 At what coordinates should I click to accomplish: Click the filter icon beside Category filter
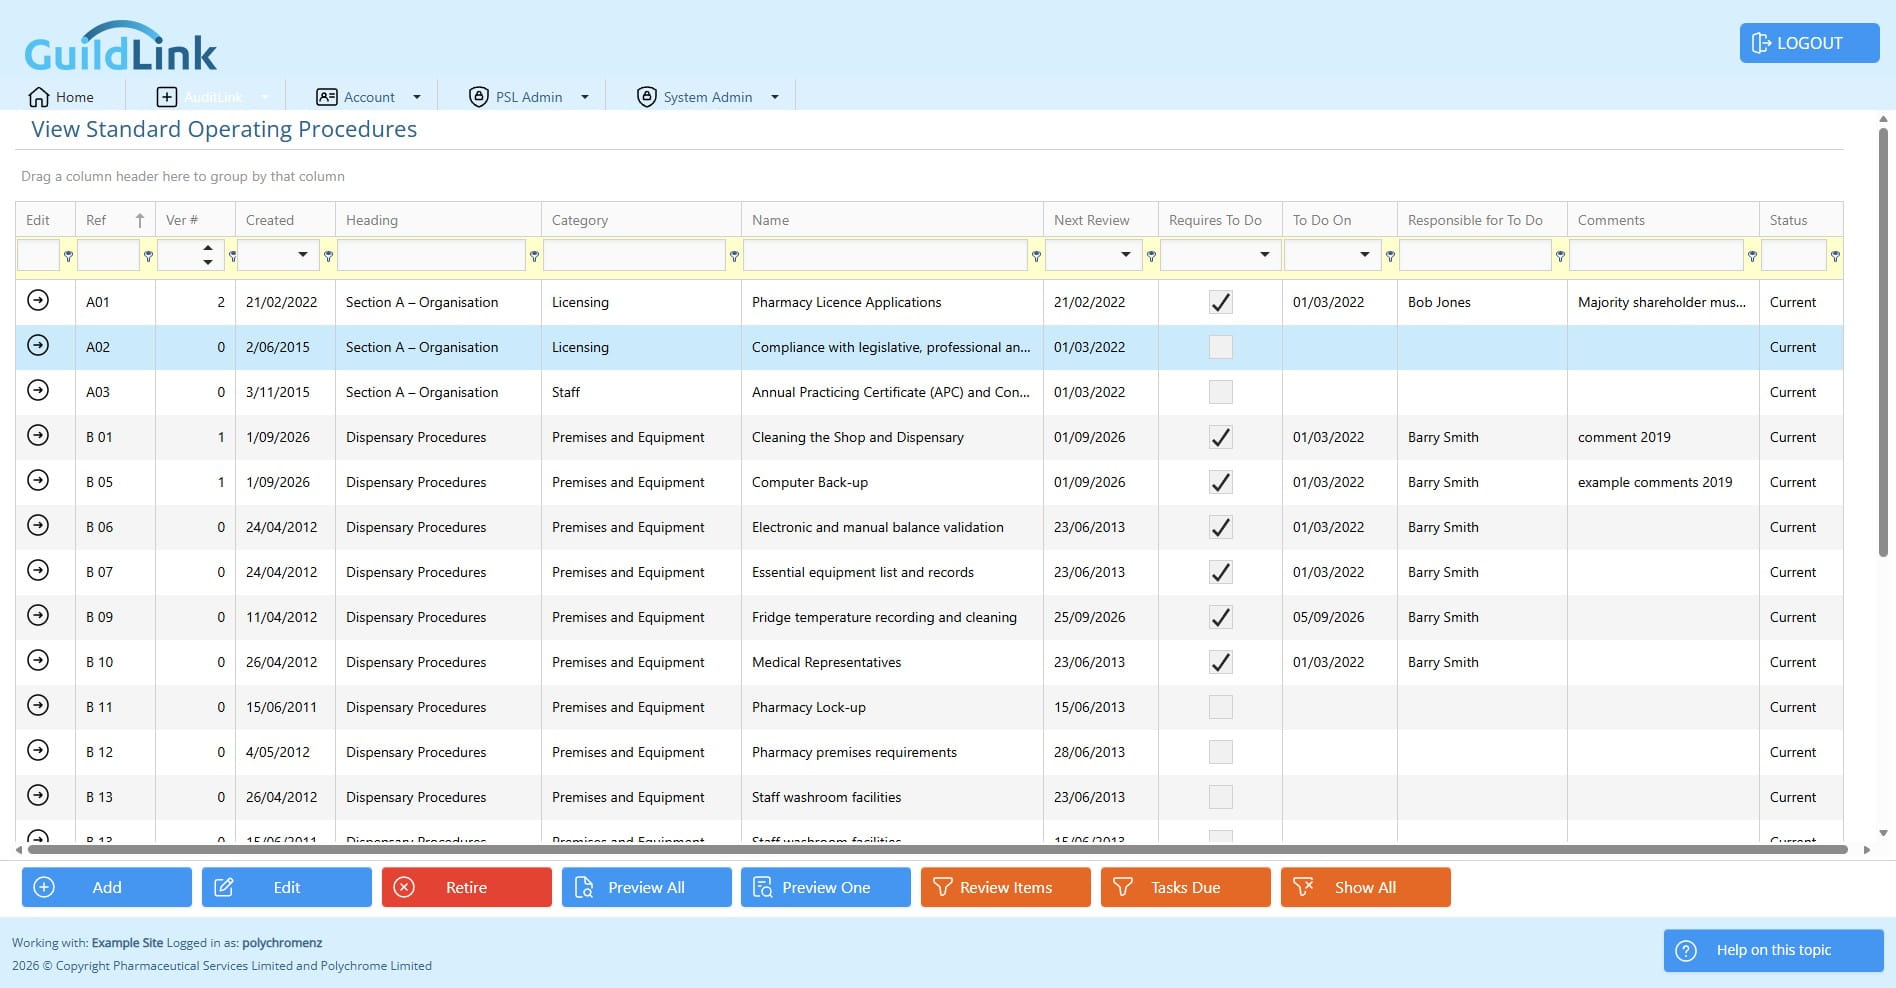[734, 256]
